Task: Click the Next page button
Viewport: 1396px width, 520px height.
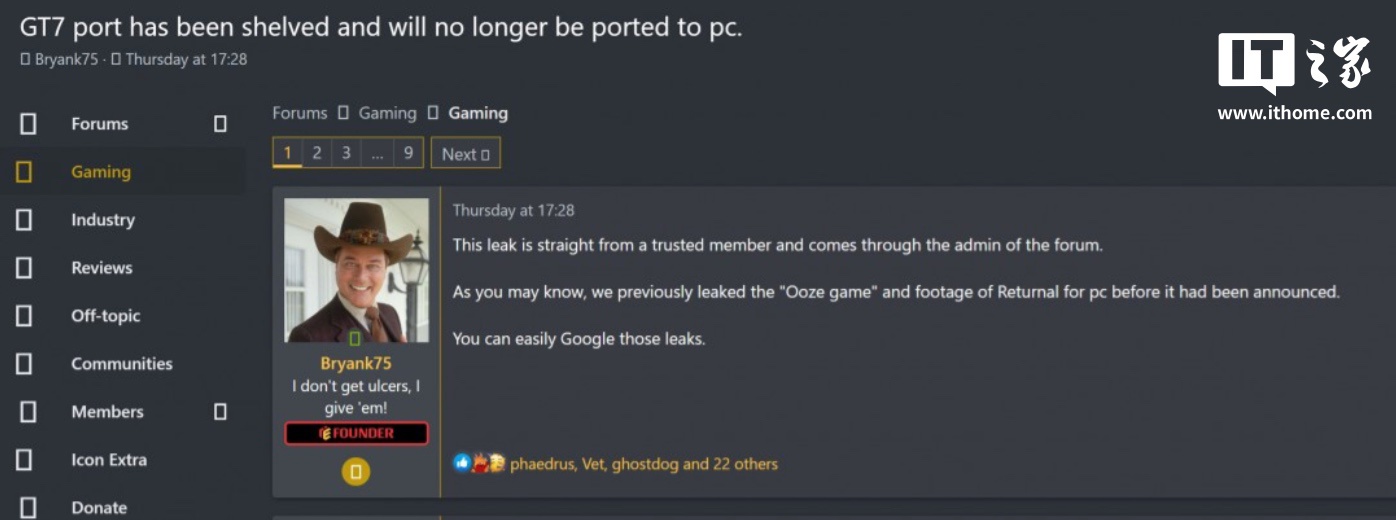Action: [x=465, y=153]
